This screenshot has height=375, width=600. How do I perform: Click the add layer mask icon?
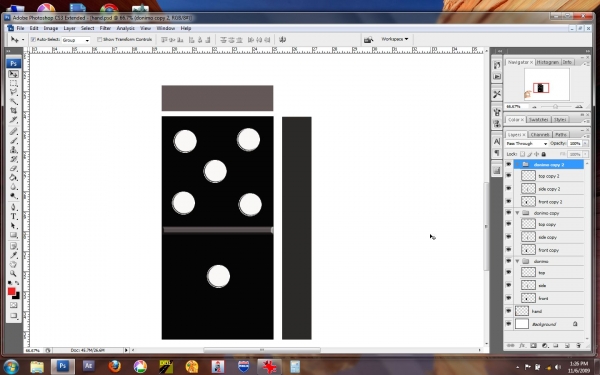tap(533, 346)
